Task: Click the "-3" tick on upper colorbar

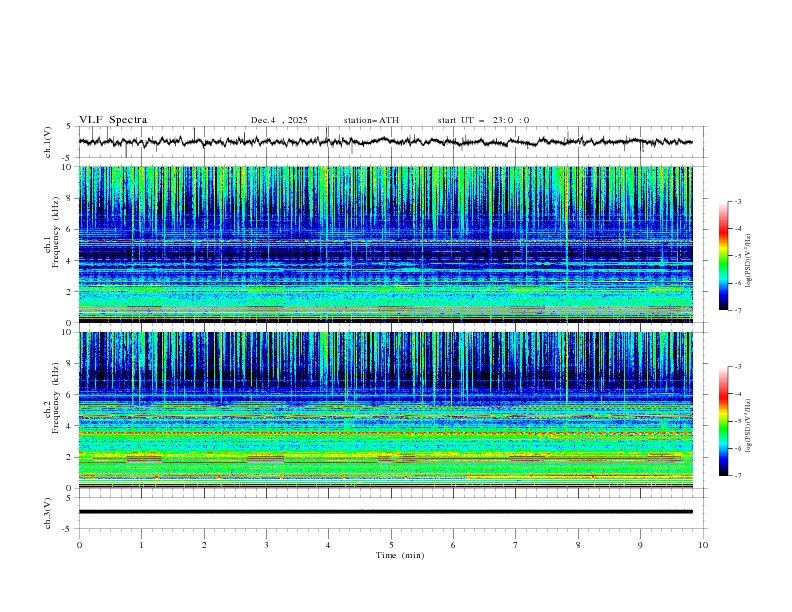Action: [738, 201]
